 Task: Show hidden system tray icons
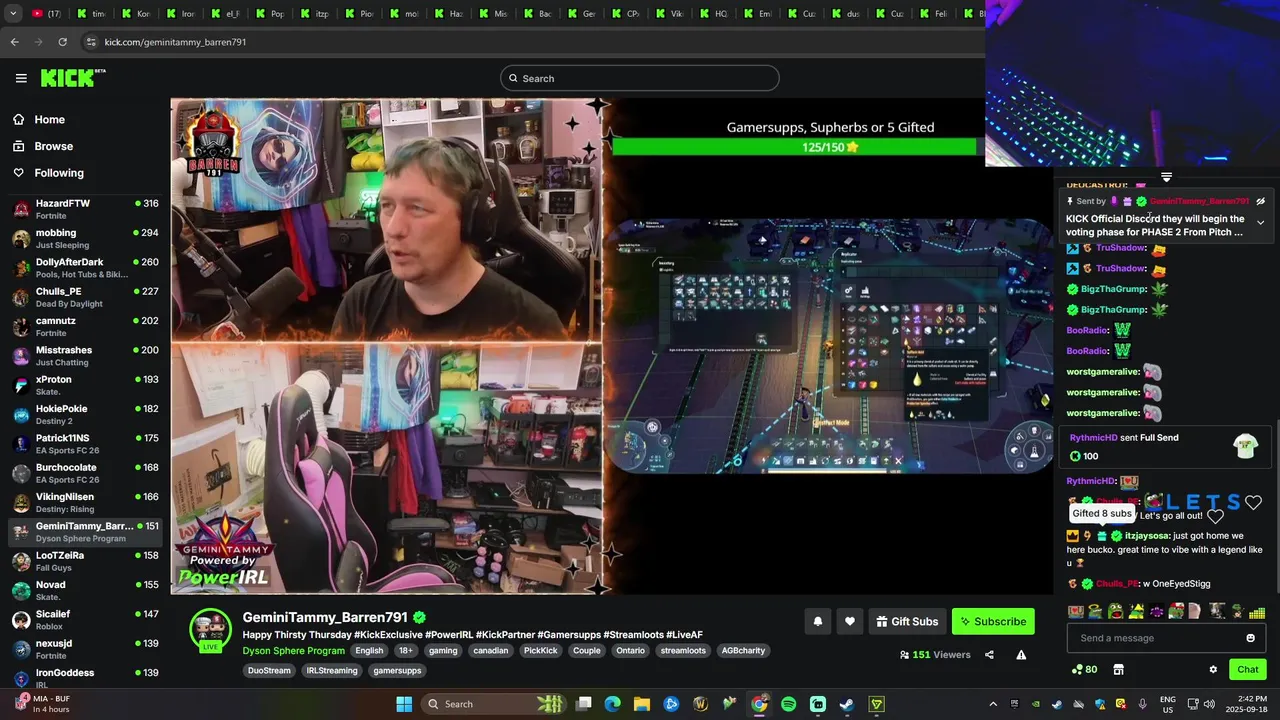click(993, 704)
